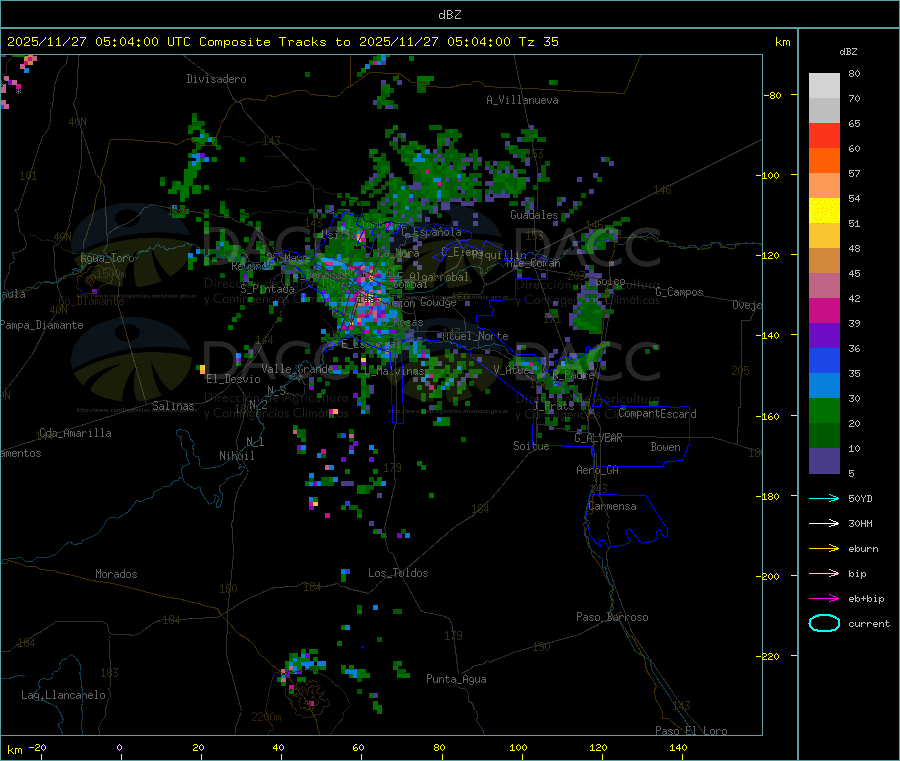This screenshot has width=900, height=761.
Task: Click the yellow 51-54 dBZ color band
Action: (824, 211)
